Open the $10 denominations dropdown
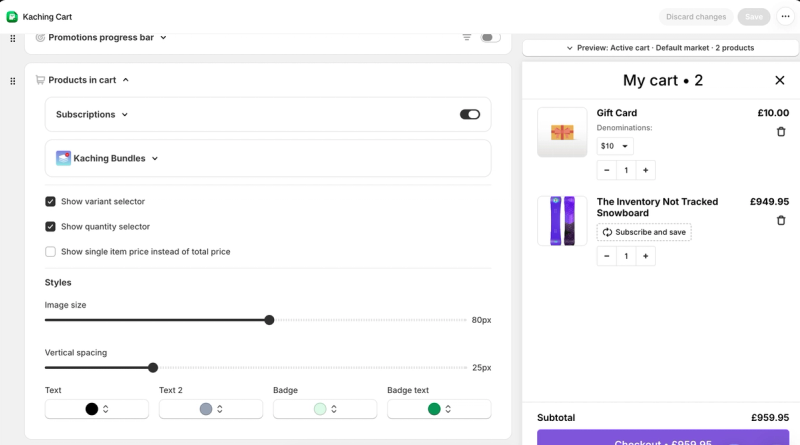This screenshot has height=445, width=800. 615,146
